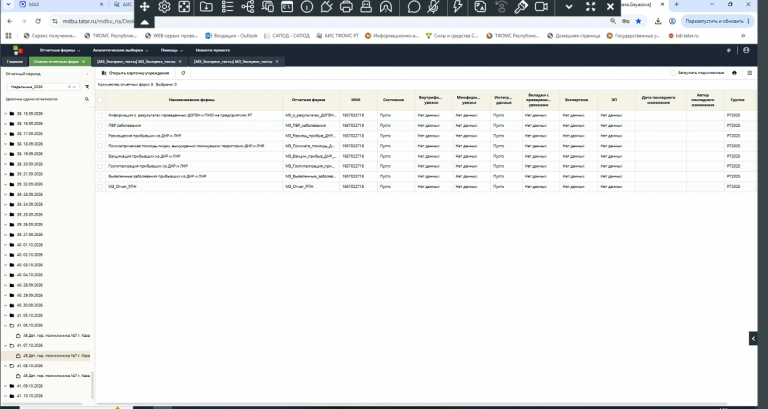Click the settings gear in remote session toolbar

164,7
